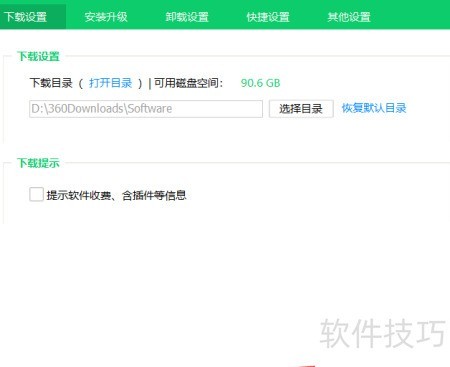
Task: Restore default folder via 恢复默认目录
Action: (x=374, y=108)
